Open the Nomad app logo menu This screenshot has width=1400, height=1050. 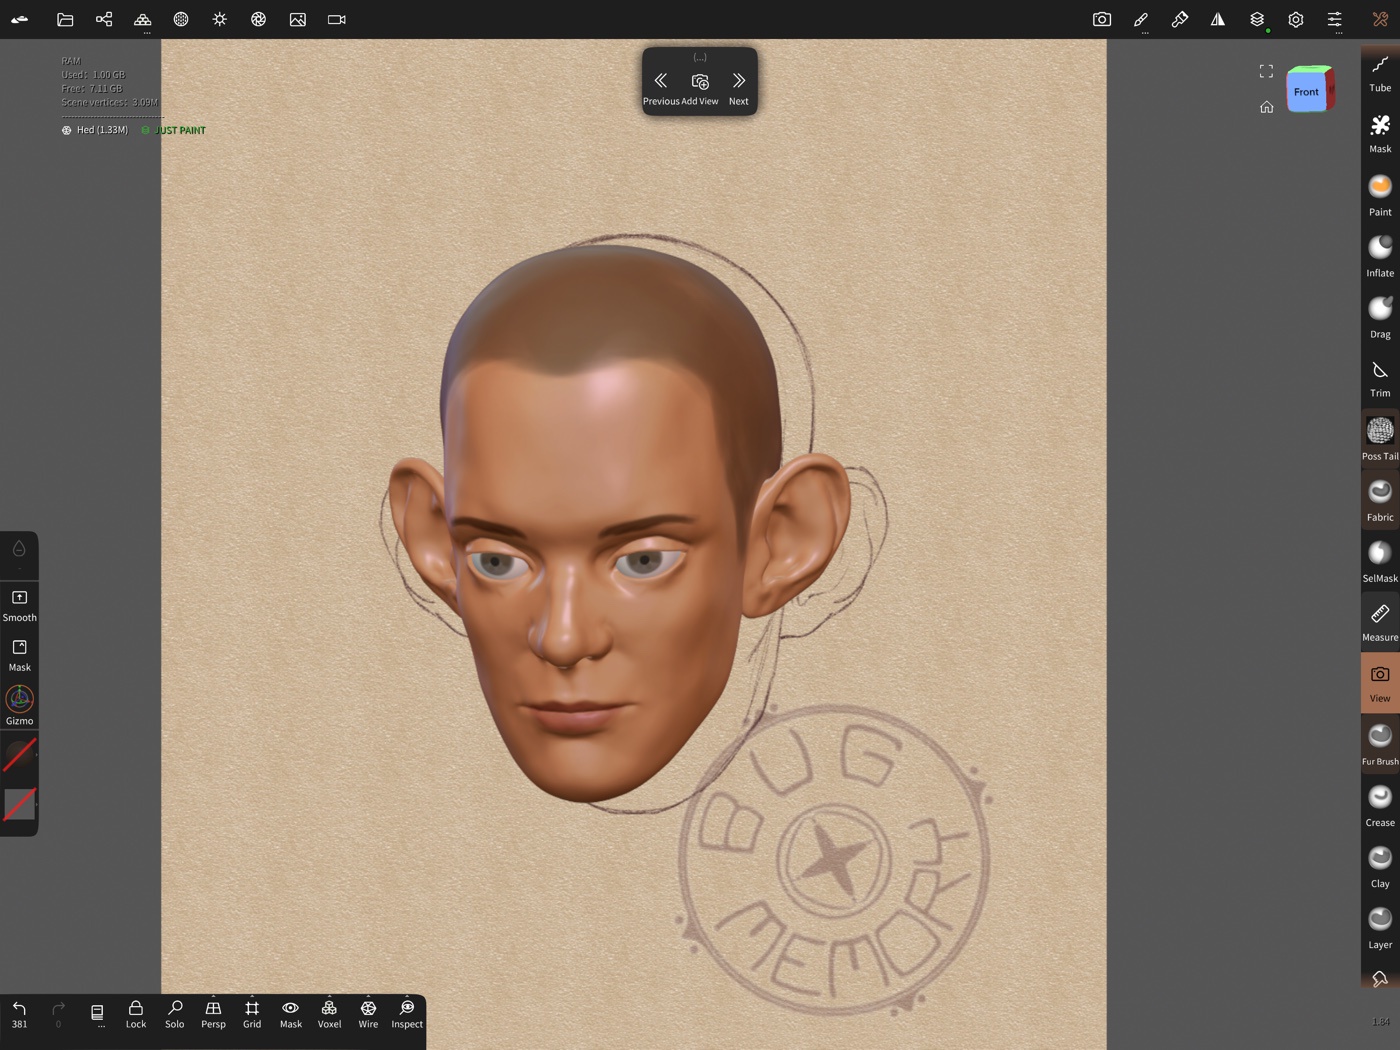click(20, 19)
